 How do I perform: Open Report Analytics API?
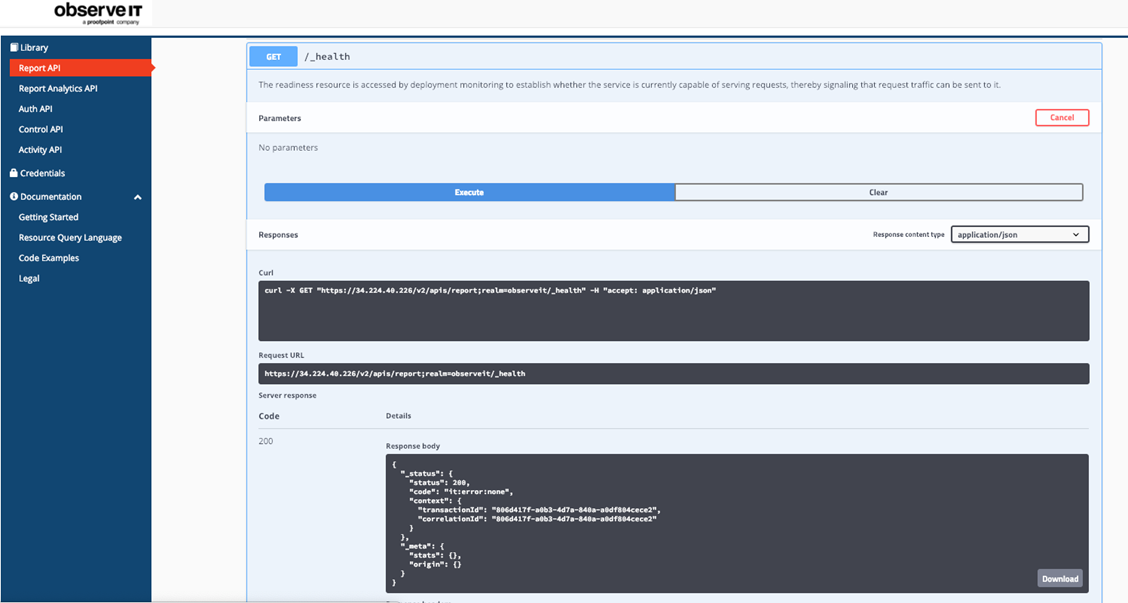tap(58, 89)
